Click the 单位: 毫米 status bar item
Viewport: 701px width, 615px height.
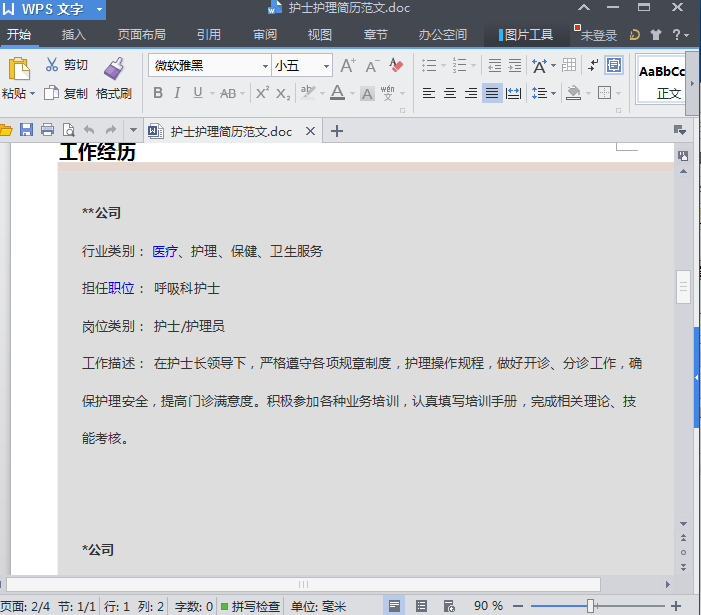[x=318, y=607]
